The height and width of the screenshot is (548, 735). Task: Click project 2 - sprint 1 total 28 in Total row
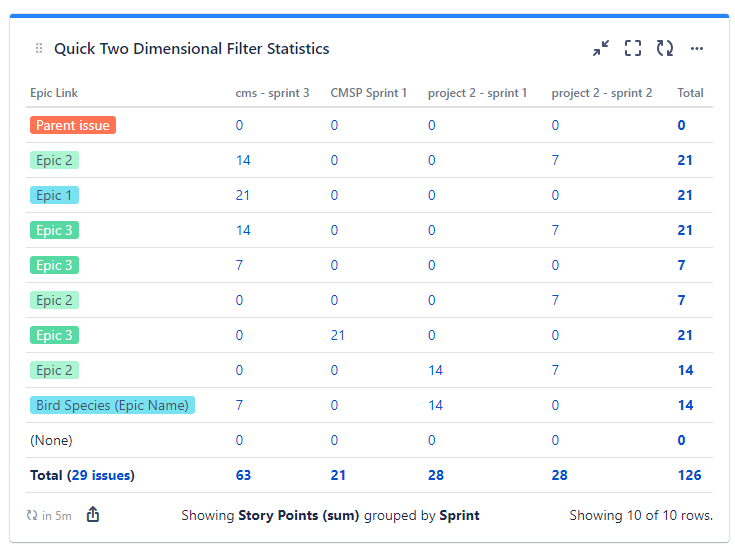point(436,475)
